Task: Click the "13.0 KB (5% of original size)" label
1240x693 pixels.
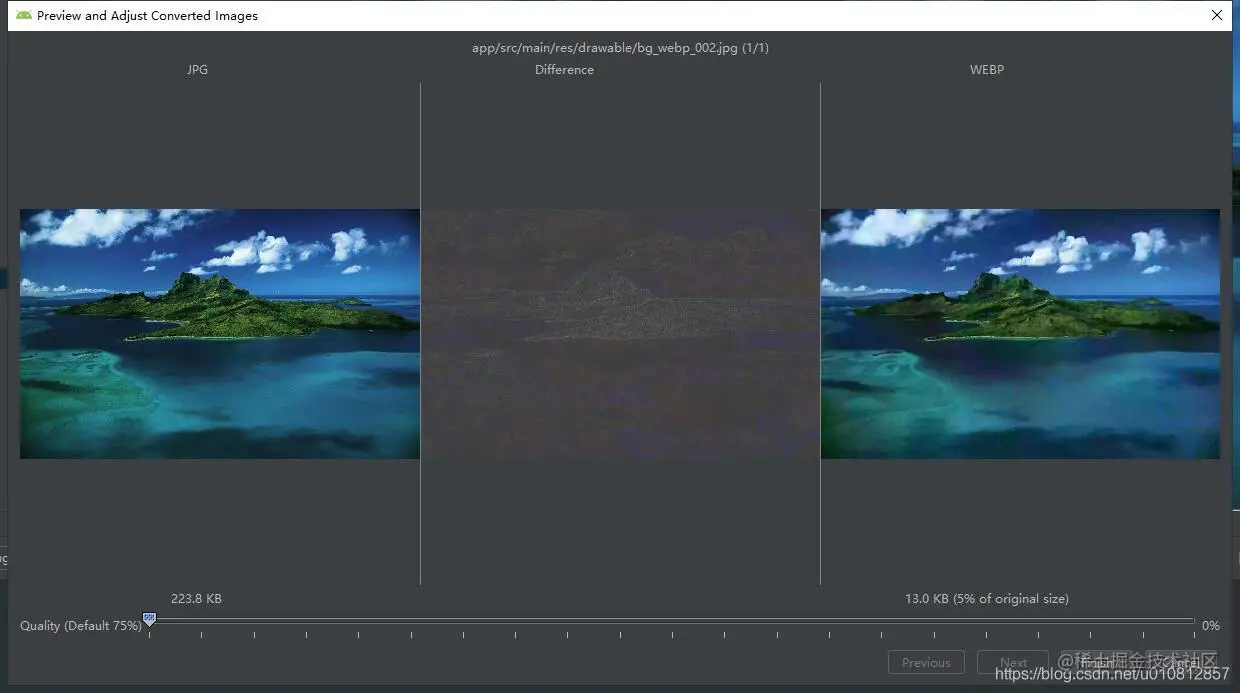Action: 987,599
